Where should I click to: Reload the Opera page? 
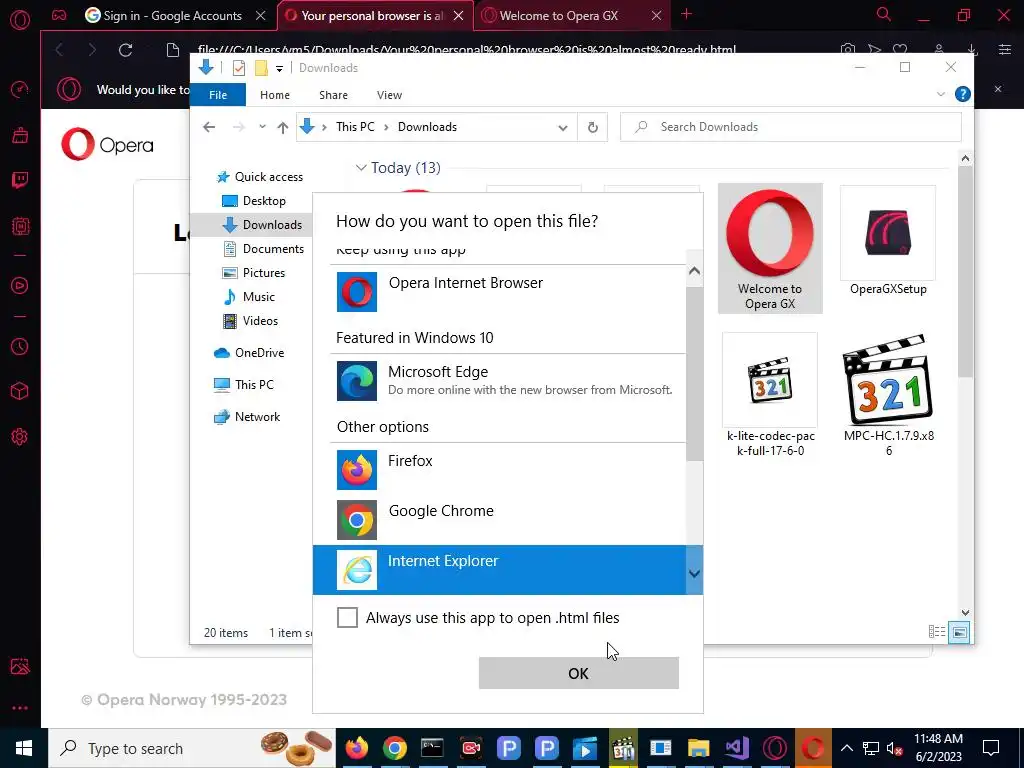tap(125, 50)
